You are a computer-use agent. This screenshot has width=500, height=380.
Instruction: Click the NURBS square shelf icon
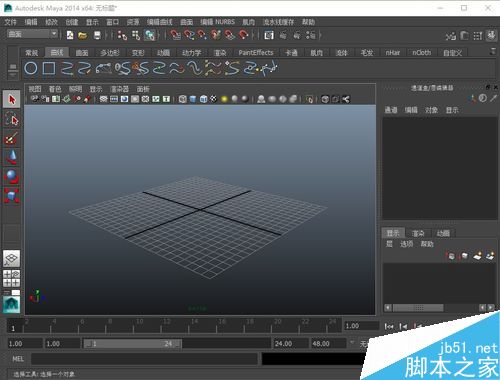49,68
